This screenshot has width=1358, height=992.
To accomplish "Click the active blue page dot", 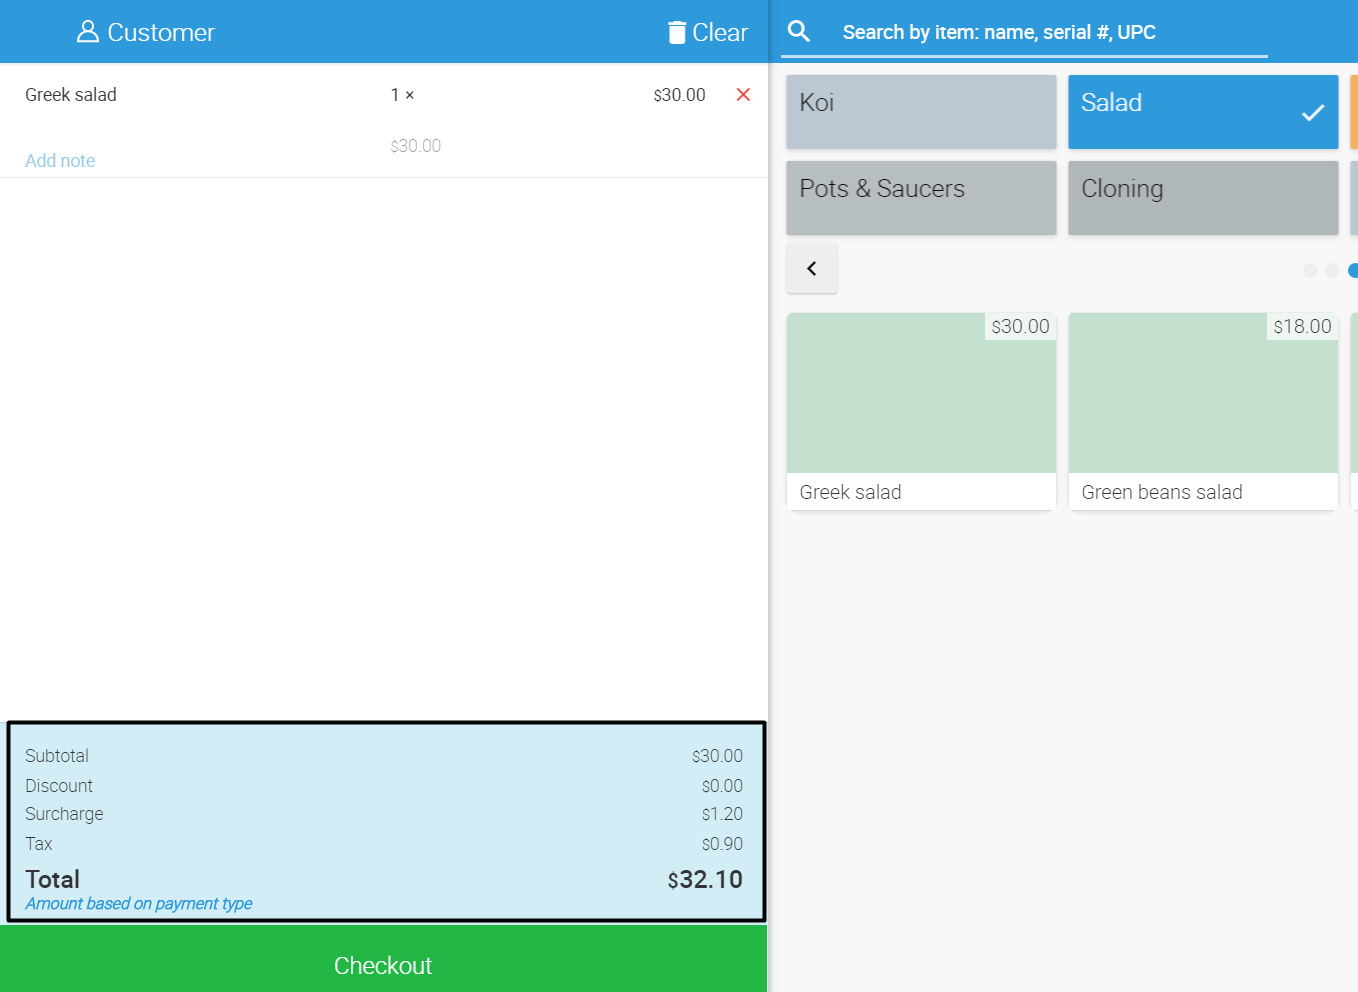I will (x=1353, y=270).
